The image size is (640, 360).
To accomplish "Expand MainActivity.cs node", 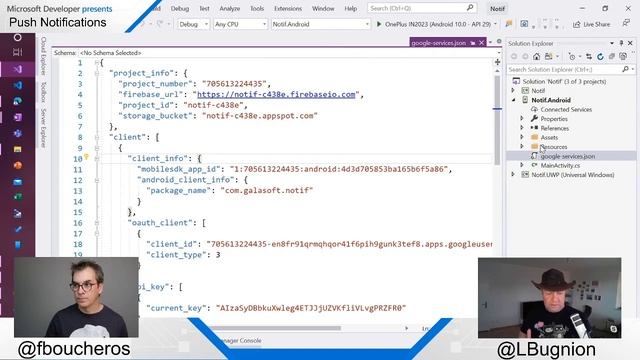I will tap(522, 165).
